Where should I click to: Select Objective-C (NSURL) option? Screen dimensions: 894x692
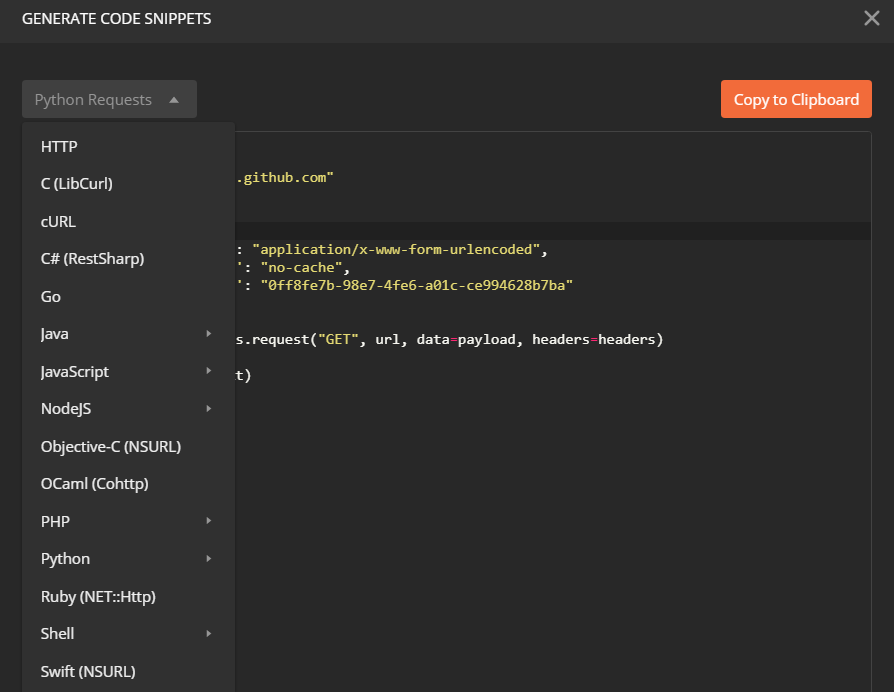click(128, 446)
